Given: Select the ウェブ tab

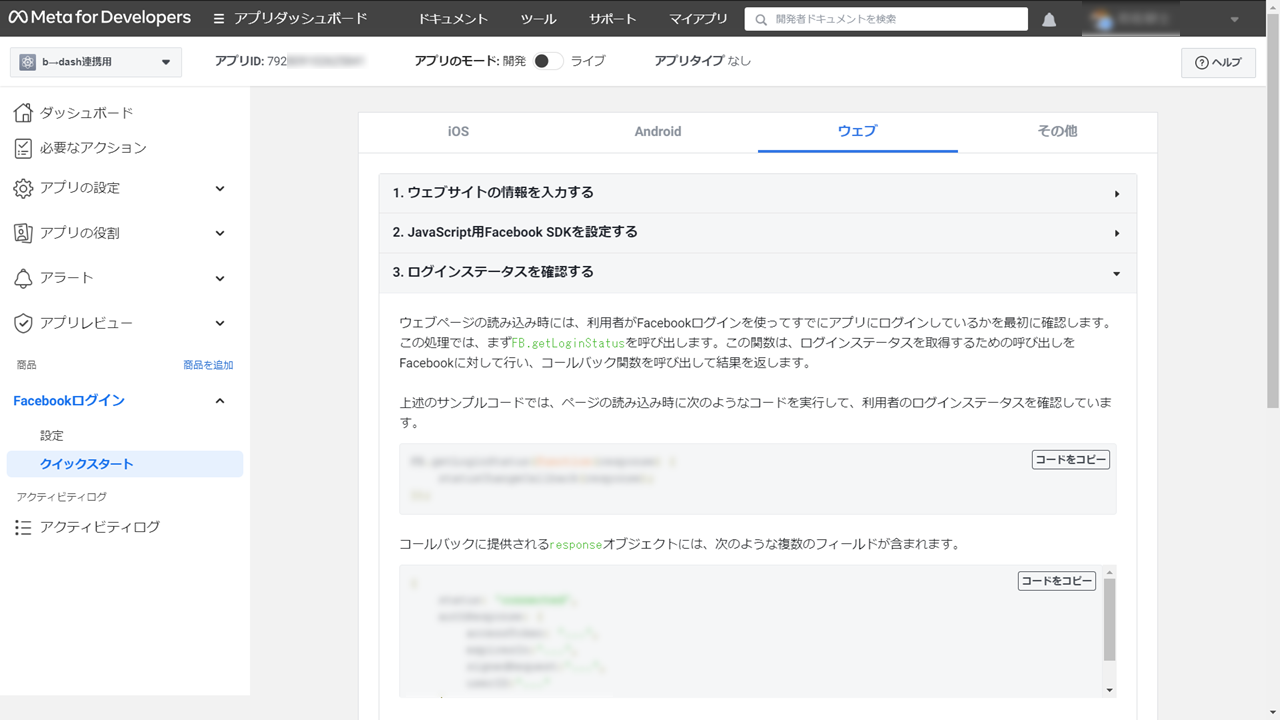Looking at the screenshot, I should [858, 131].
